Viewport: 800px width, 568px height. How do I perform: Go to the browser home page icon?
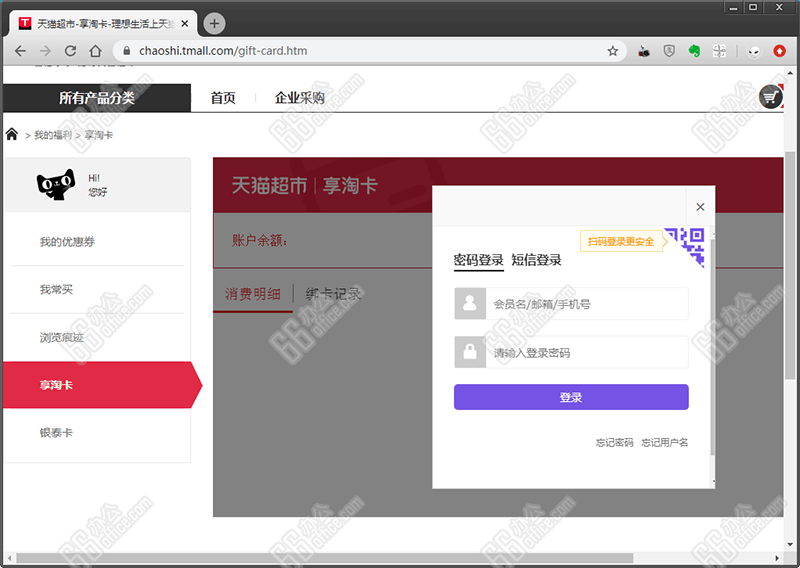(95, 51)
